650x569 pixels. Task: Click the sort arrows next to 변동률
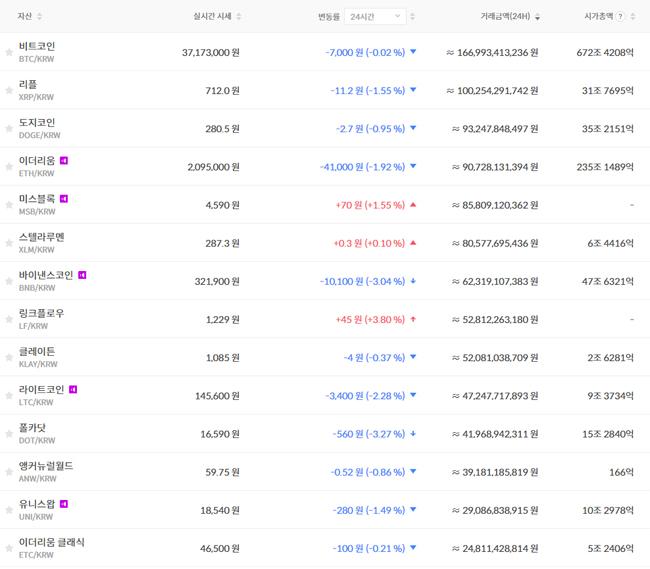[413, 17]
